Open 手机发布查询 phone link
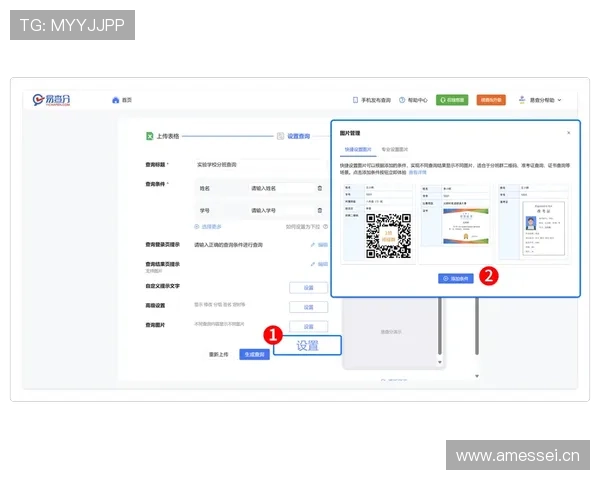 [x=372, y=100]
